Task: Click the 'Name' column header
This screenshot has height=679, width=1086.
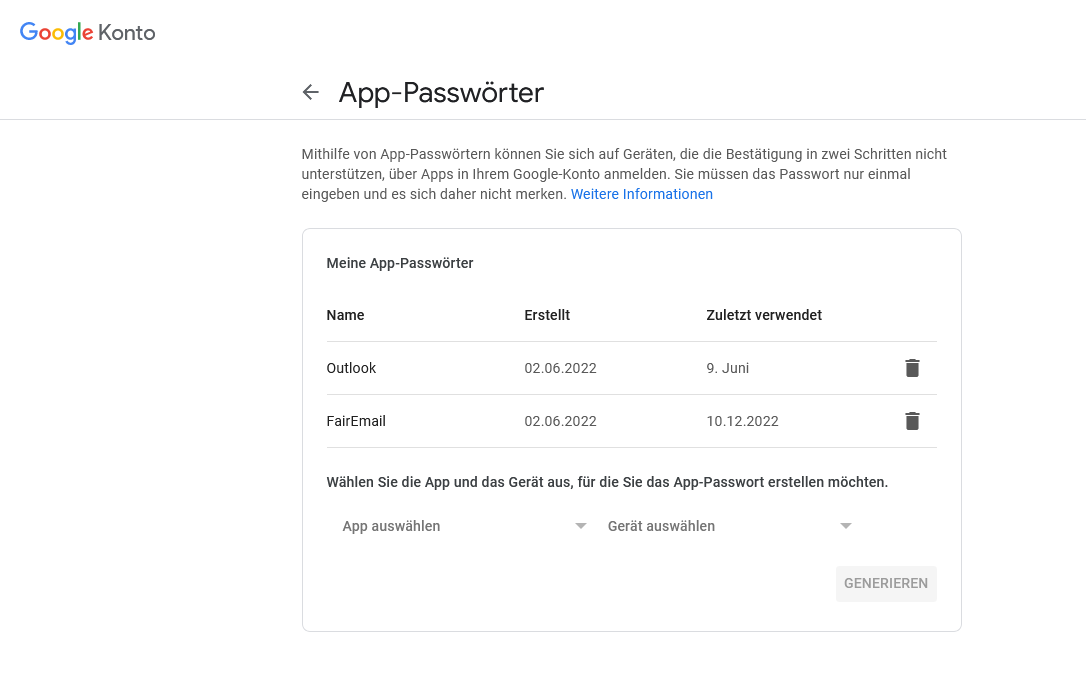Action: click(x=345, y=315)
